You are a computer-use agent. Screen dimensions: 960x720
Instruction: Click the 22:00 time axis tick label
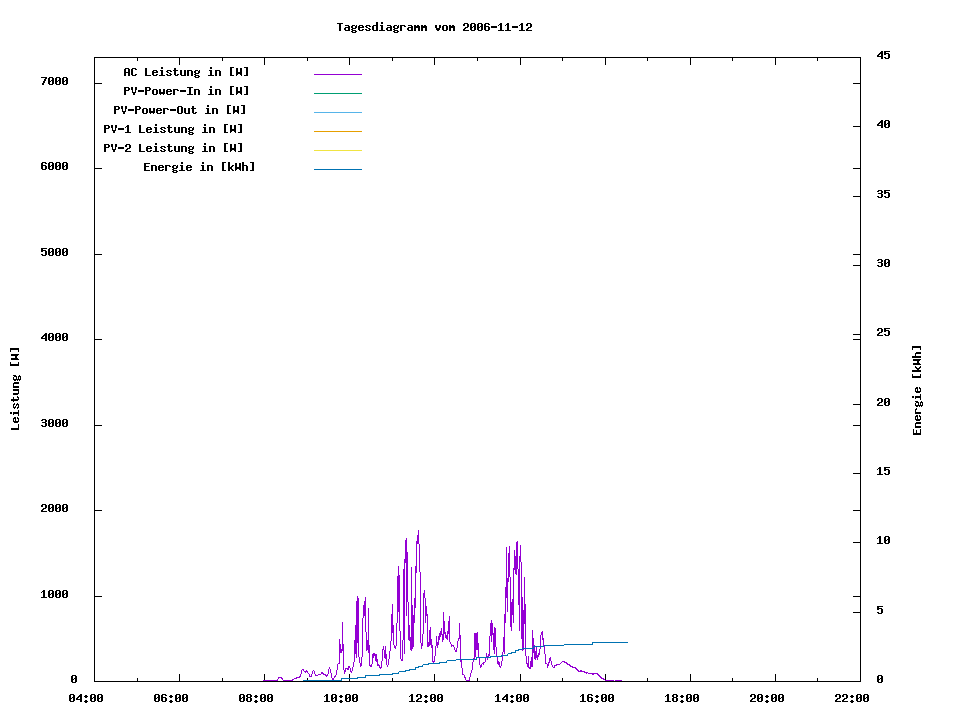point(851,698)
